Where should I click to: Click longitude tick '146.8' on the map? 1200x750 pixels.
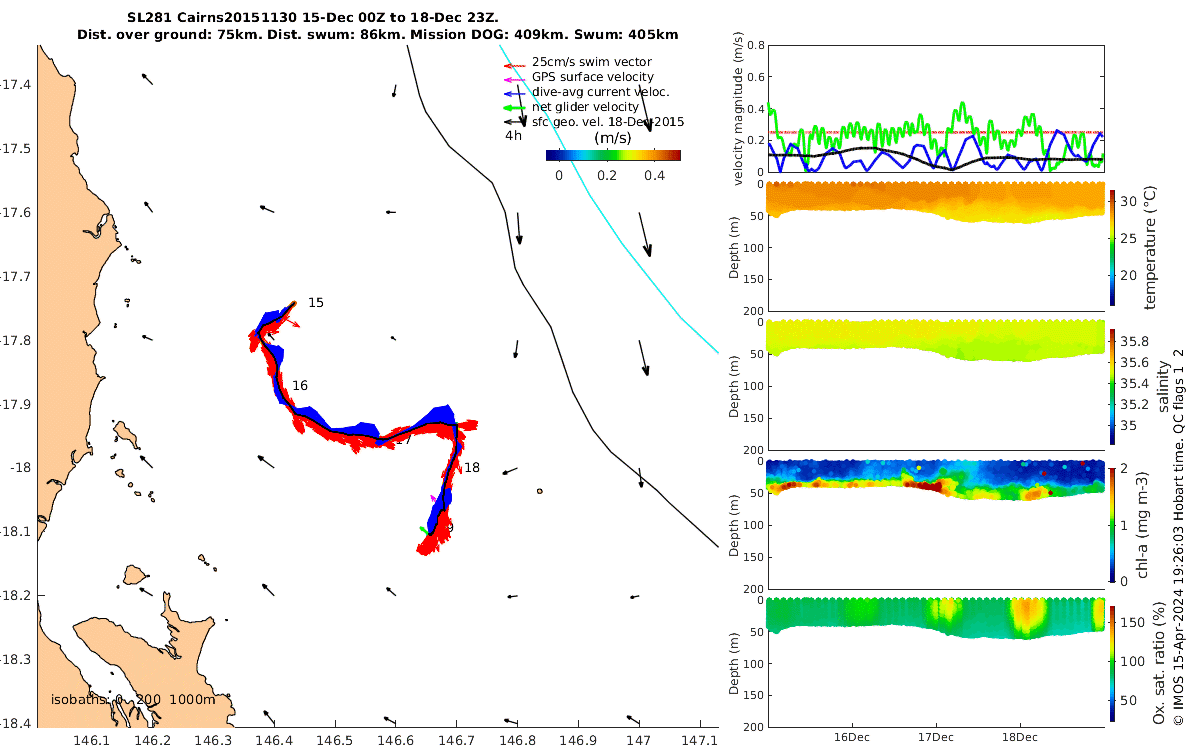coord(518,740)
